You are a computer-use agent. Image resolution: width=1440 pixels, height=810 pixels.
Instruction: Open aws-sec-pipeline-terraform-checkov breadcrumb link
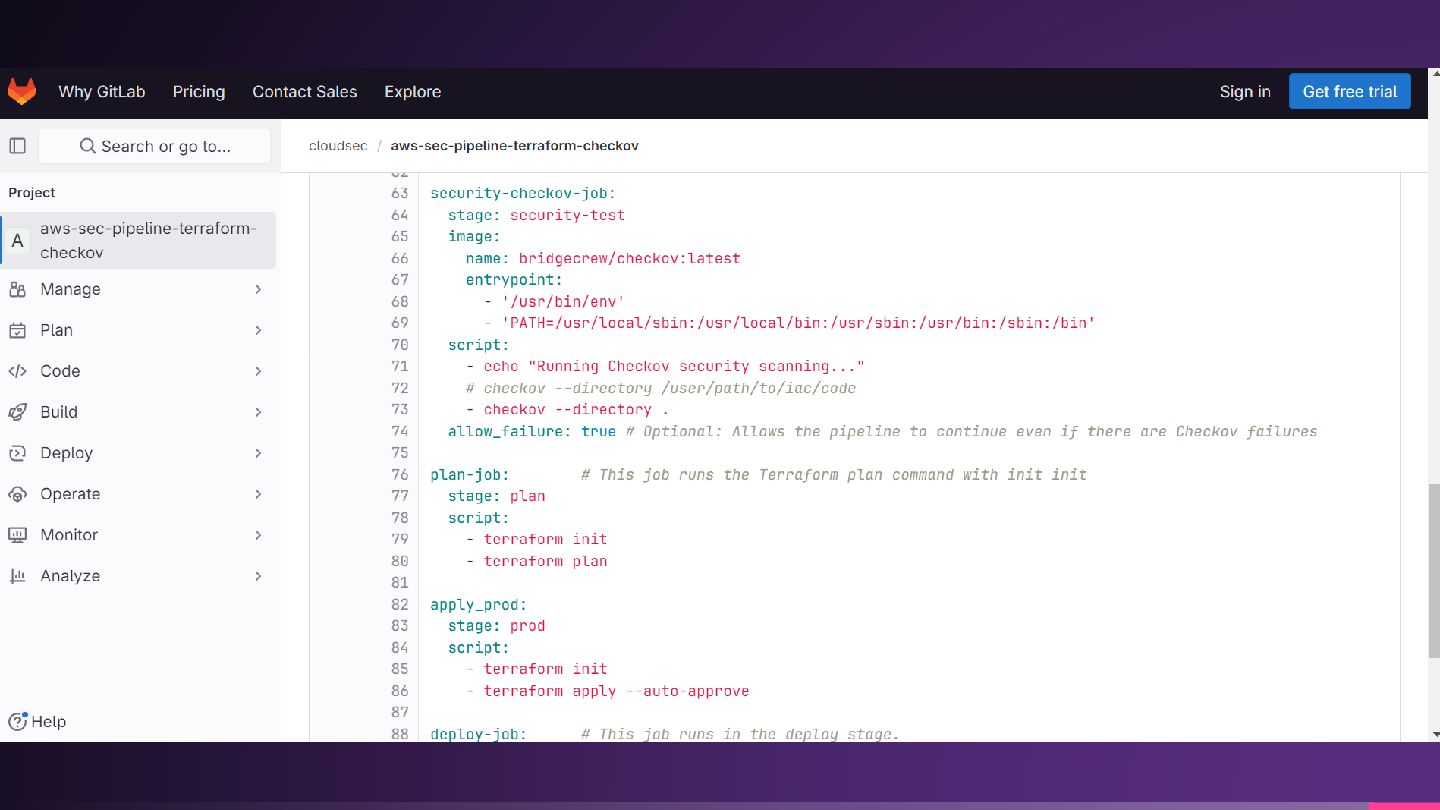[514, 146]
